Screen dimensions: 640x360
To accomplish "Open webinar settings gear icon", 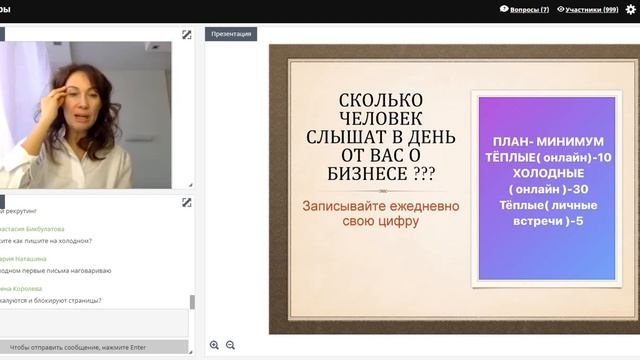I will pos(631,9).
